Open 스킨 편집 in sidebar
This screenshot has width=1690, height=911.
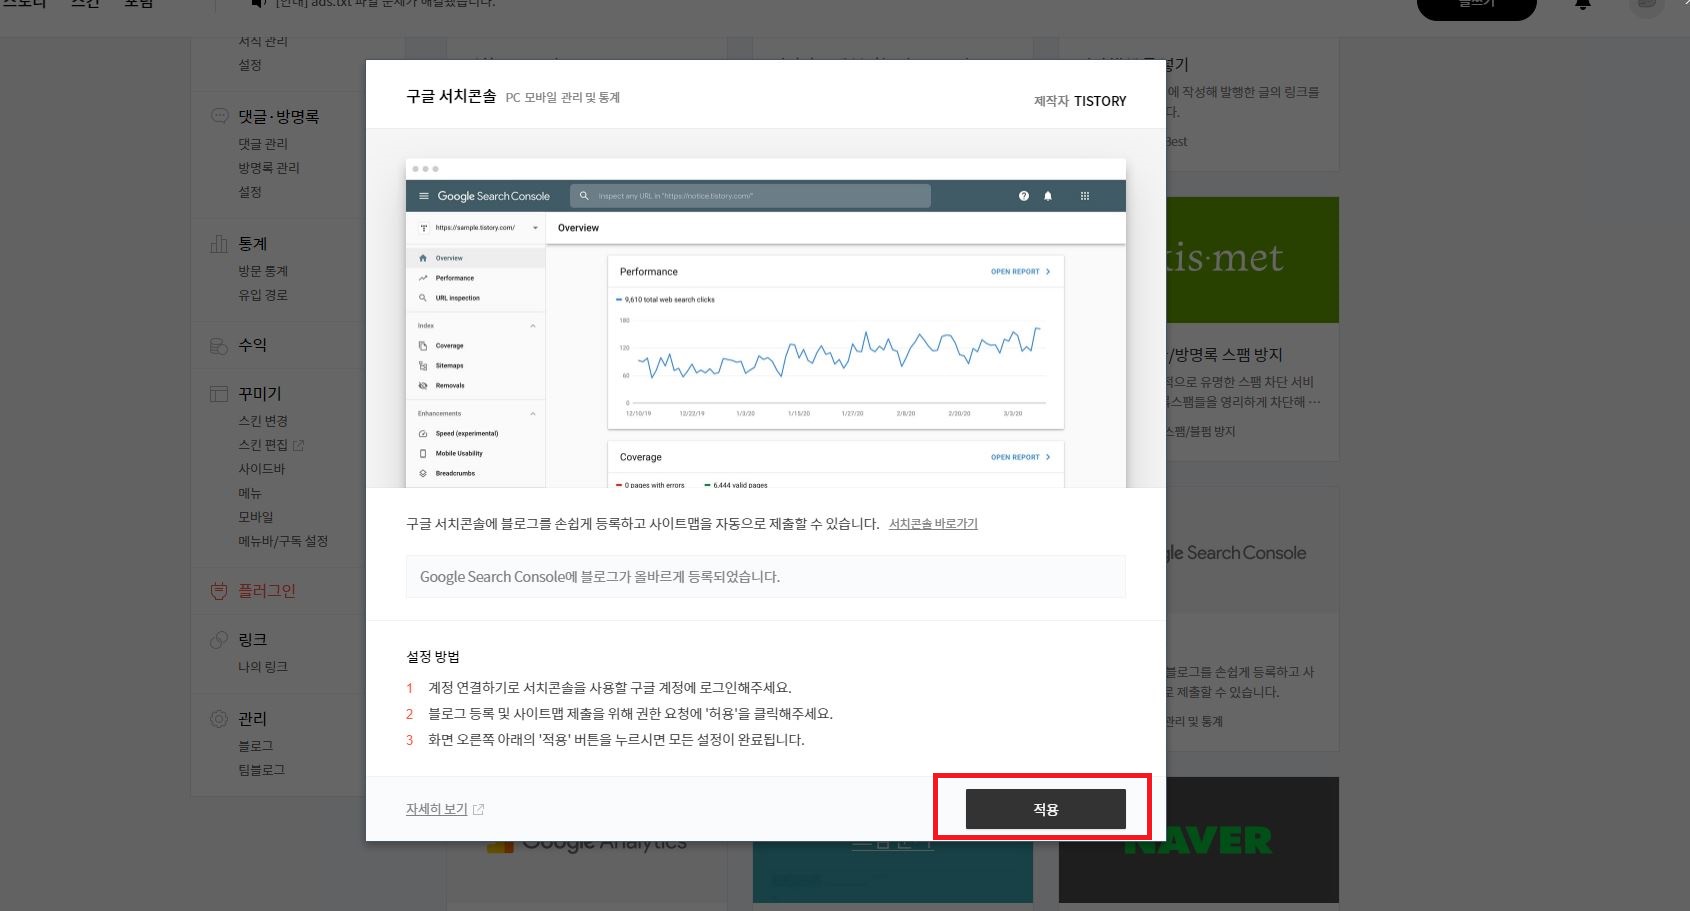click(x=263, y=445)
